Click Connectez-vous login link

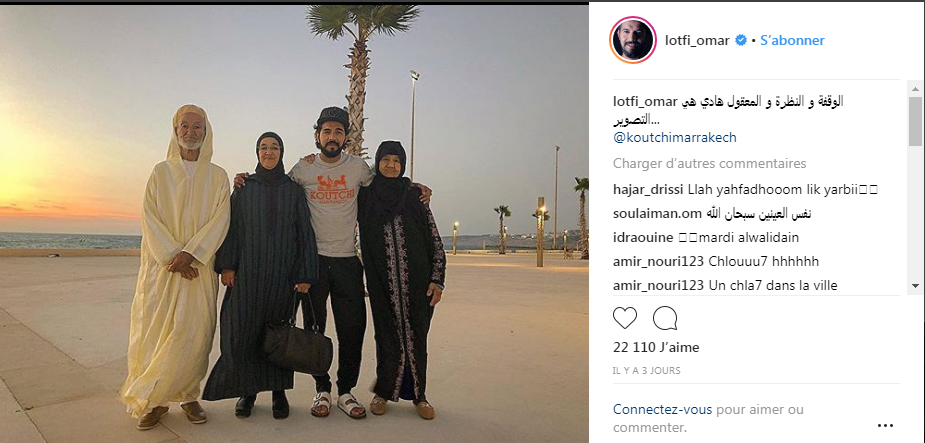point(662,409)
